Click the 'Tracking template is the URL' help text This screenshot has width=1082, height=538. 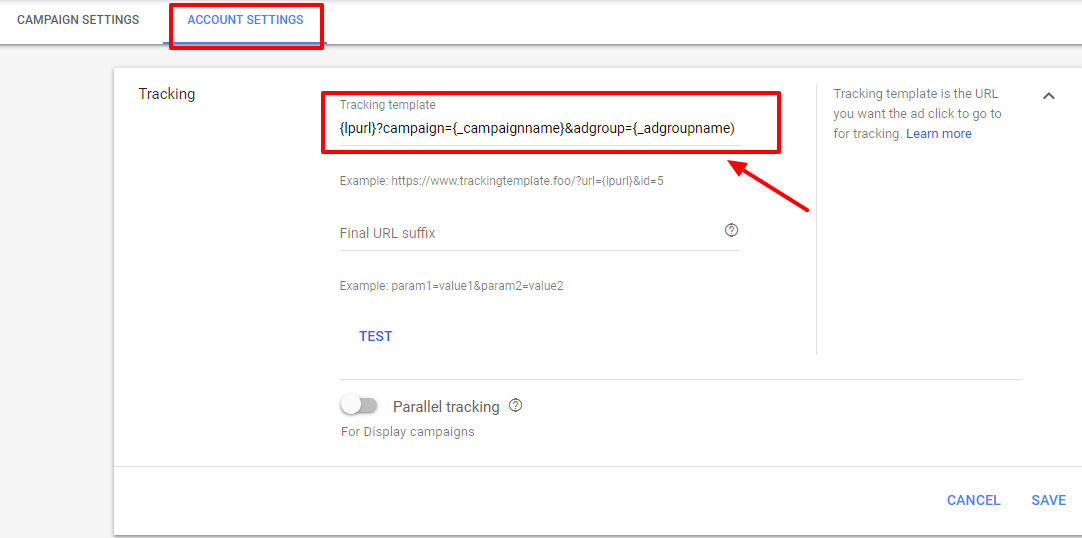pos(917,114)
